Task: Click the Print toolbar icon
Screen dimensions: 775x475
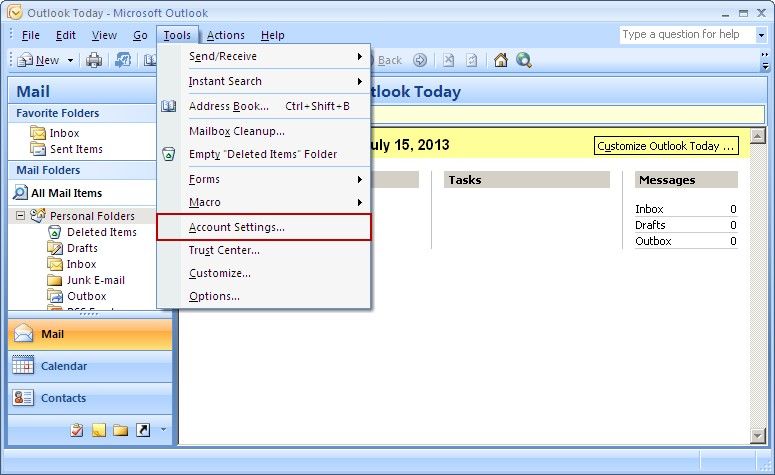Action: 93,60
